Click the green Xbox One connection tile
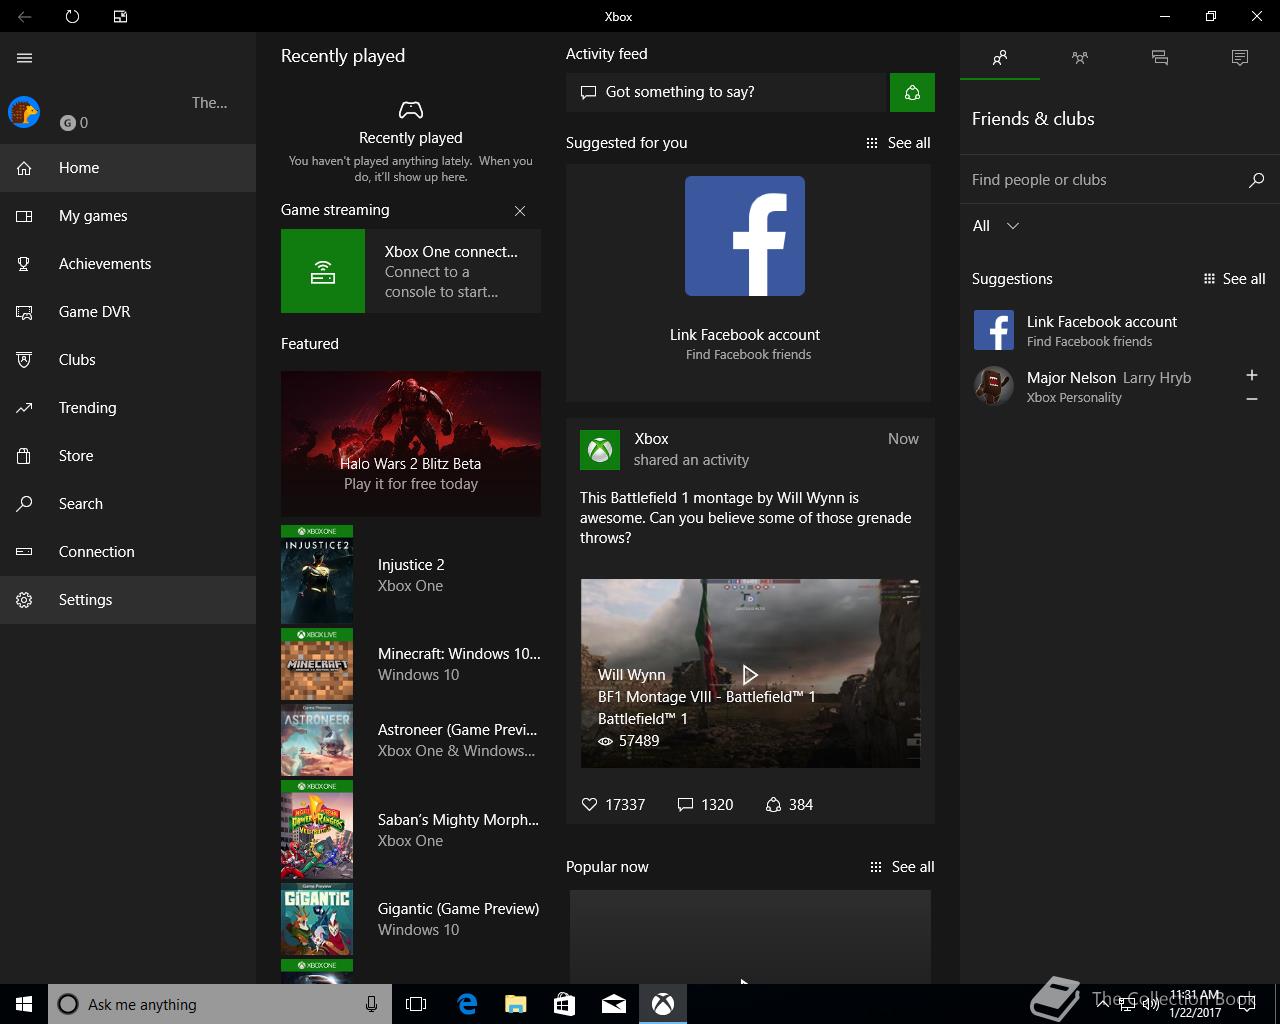Screen dimensions: 1280x1024 (x=323, y=271)
